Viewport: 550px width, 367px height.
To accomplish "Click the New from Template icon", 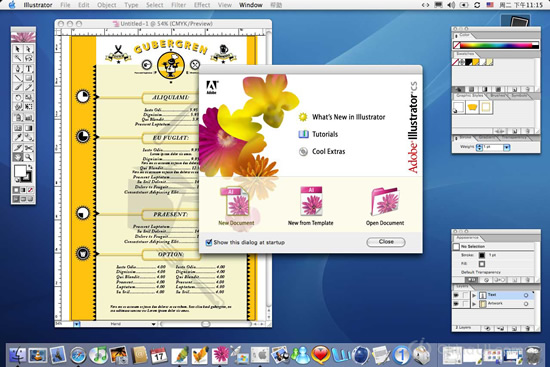I will [311, 201].
